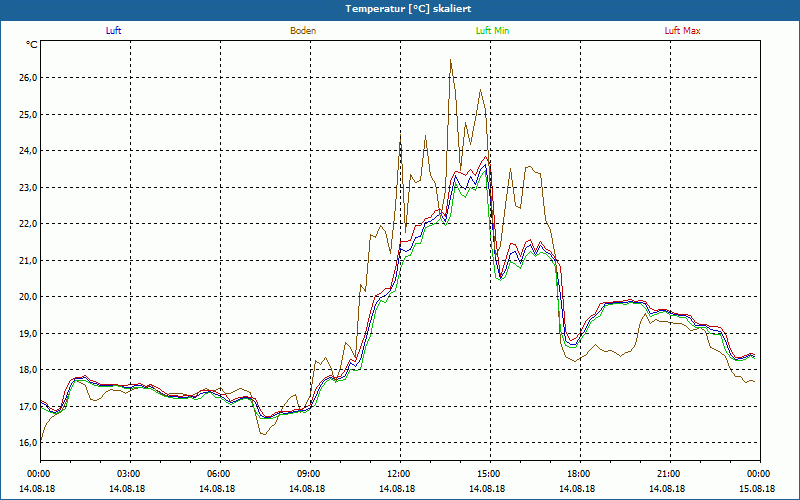Image resolution: width=800 pixels, height=500 pixels.
Task: Click the 19,0 y-axis value
Action: click(29, 334)
